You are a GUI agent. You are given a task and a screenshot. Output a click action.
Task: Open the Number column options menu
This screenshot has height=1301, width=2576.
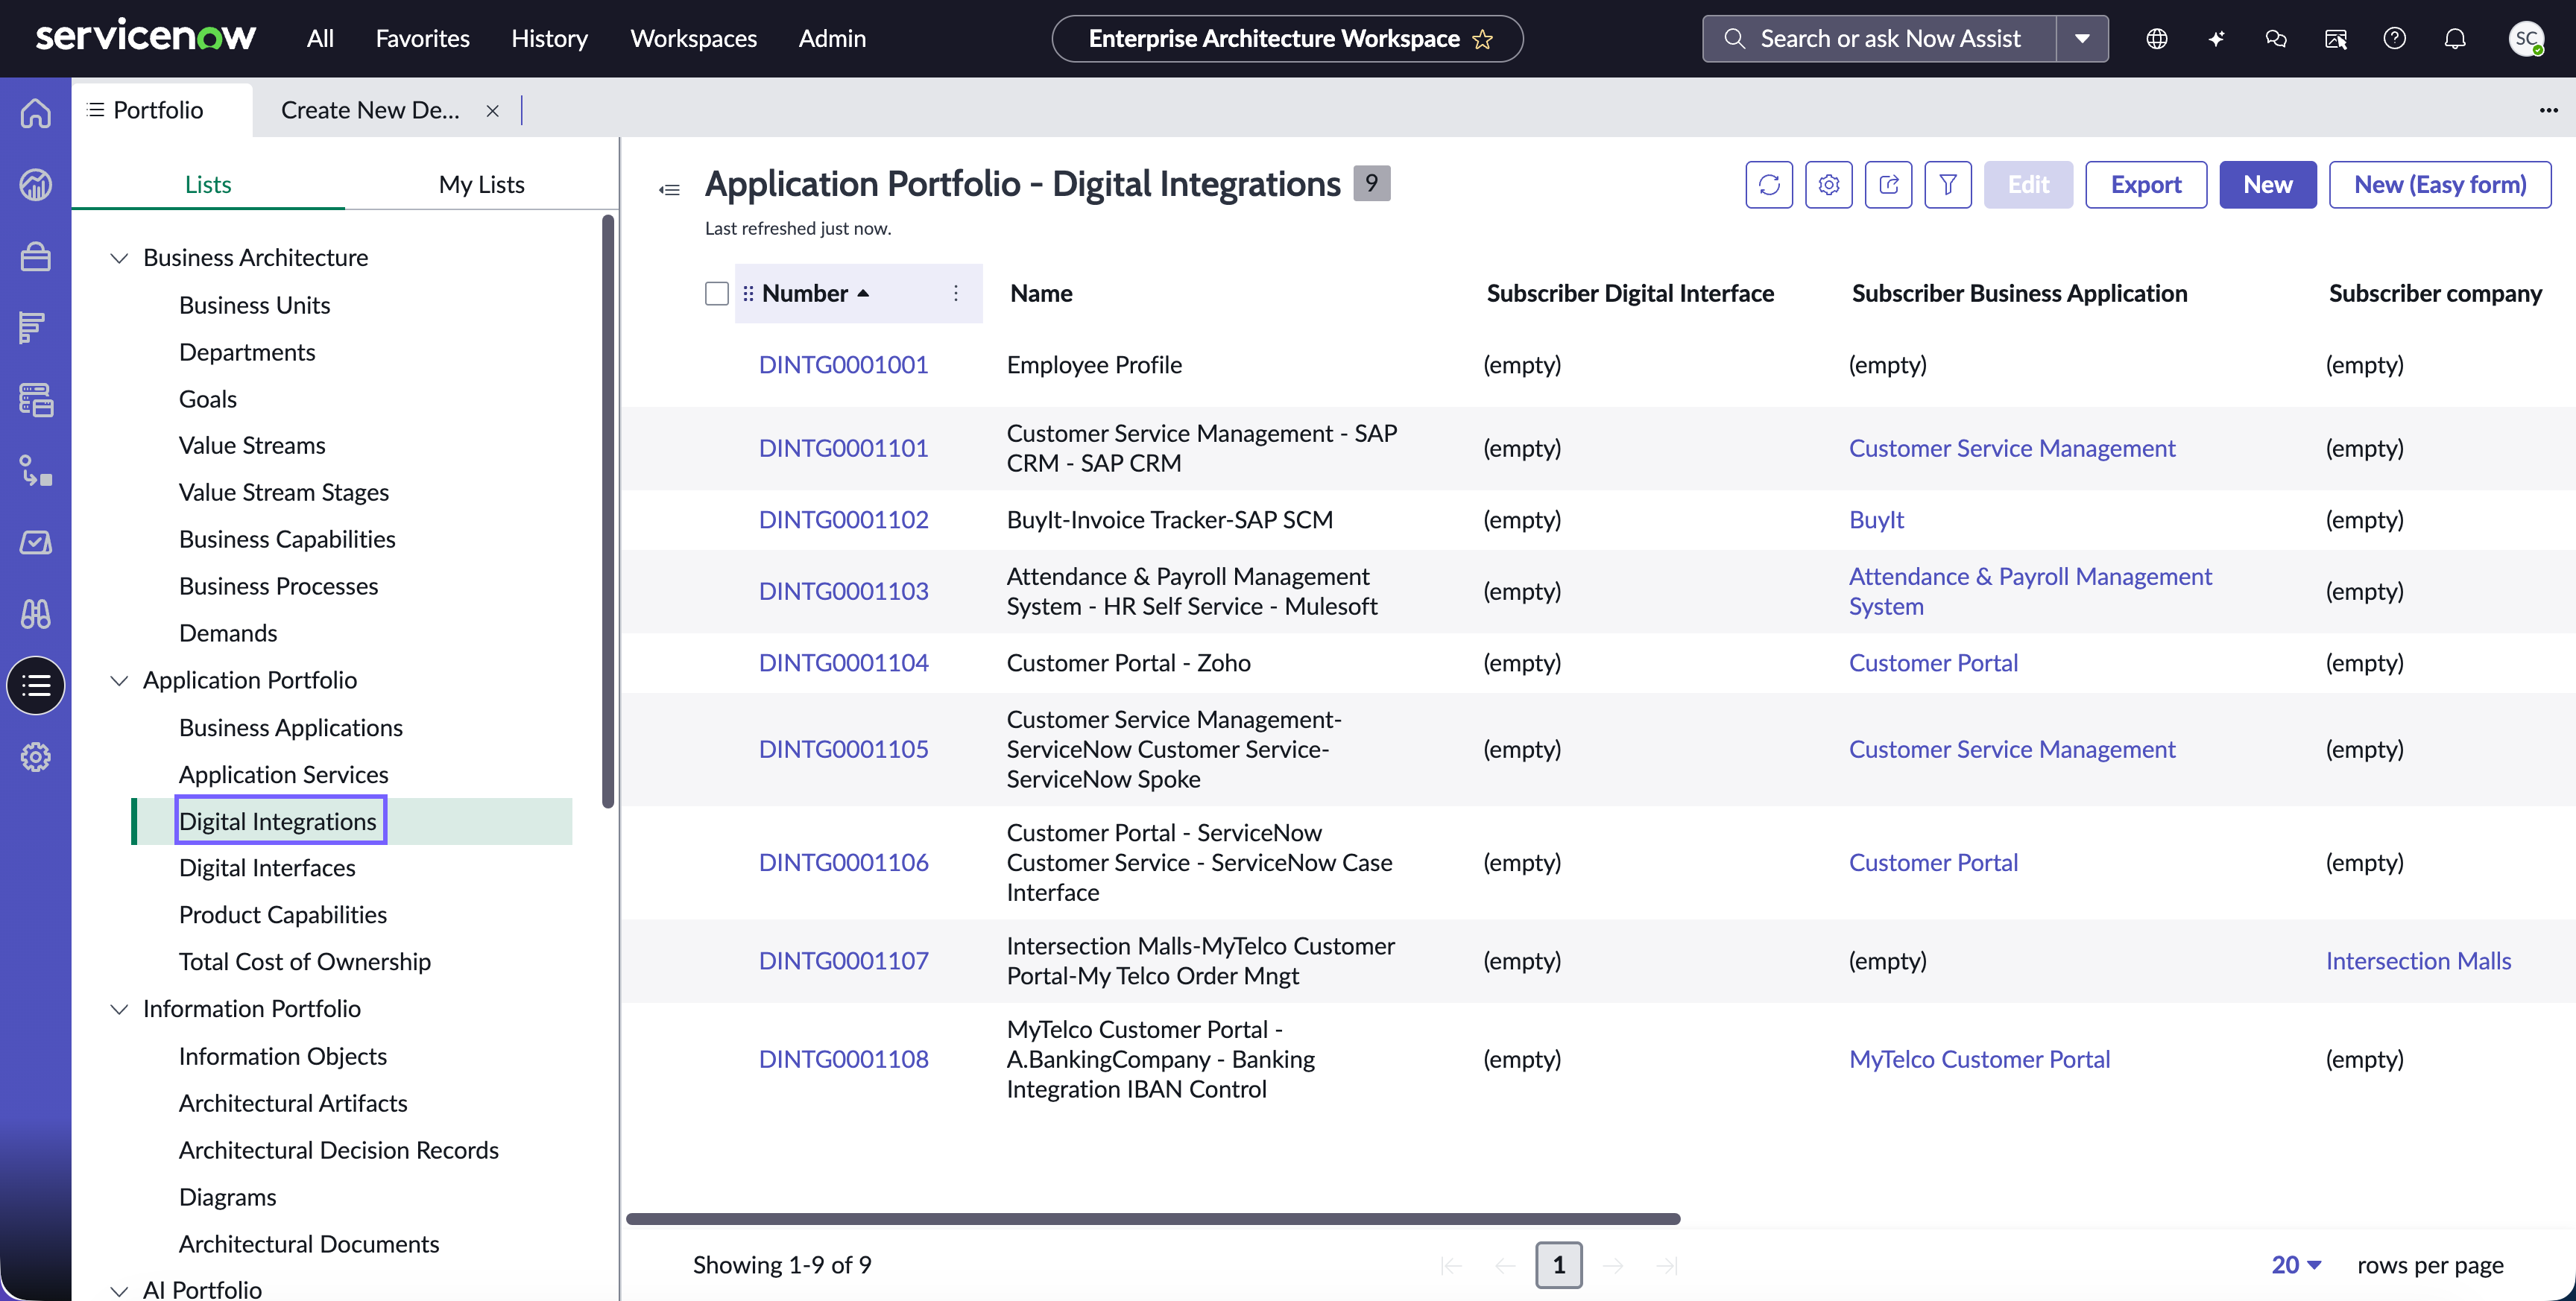click(x=956, y=293)
